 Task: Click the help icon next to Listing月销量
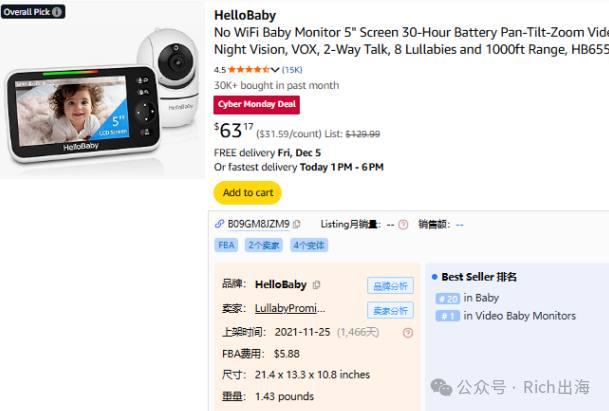coord(403,225)
